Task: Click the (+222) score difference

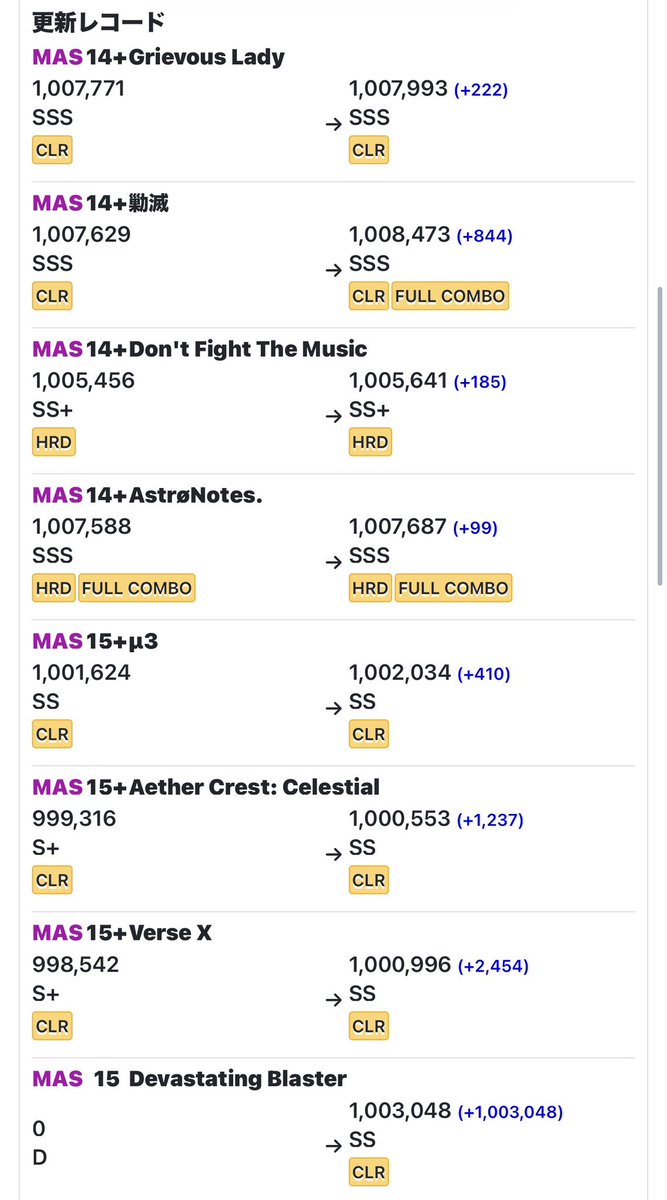Action: (481, 90)
